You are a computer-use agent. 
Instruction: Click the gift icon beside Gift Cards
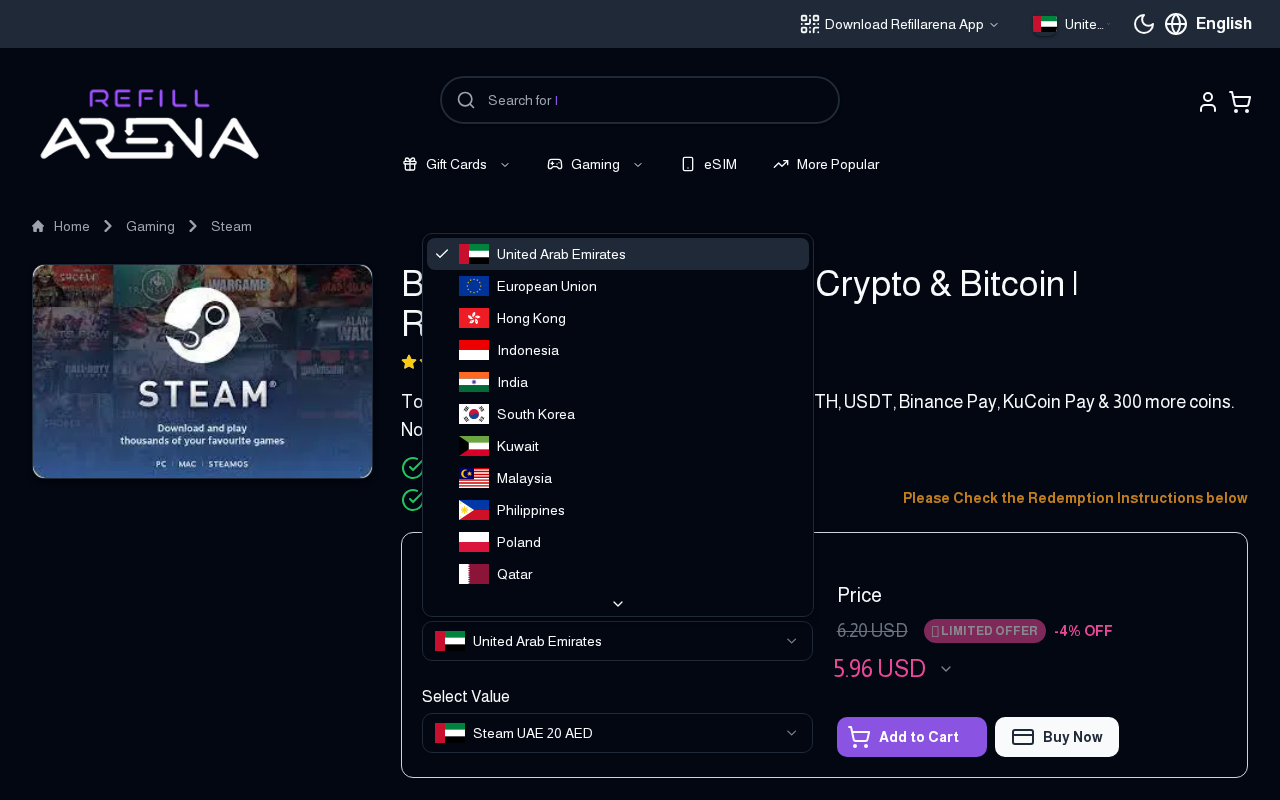[x=410, y=164]
